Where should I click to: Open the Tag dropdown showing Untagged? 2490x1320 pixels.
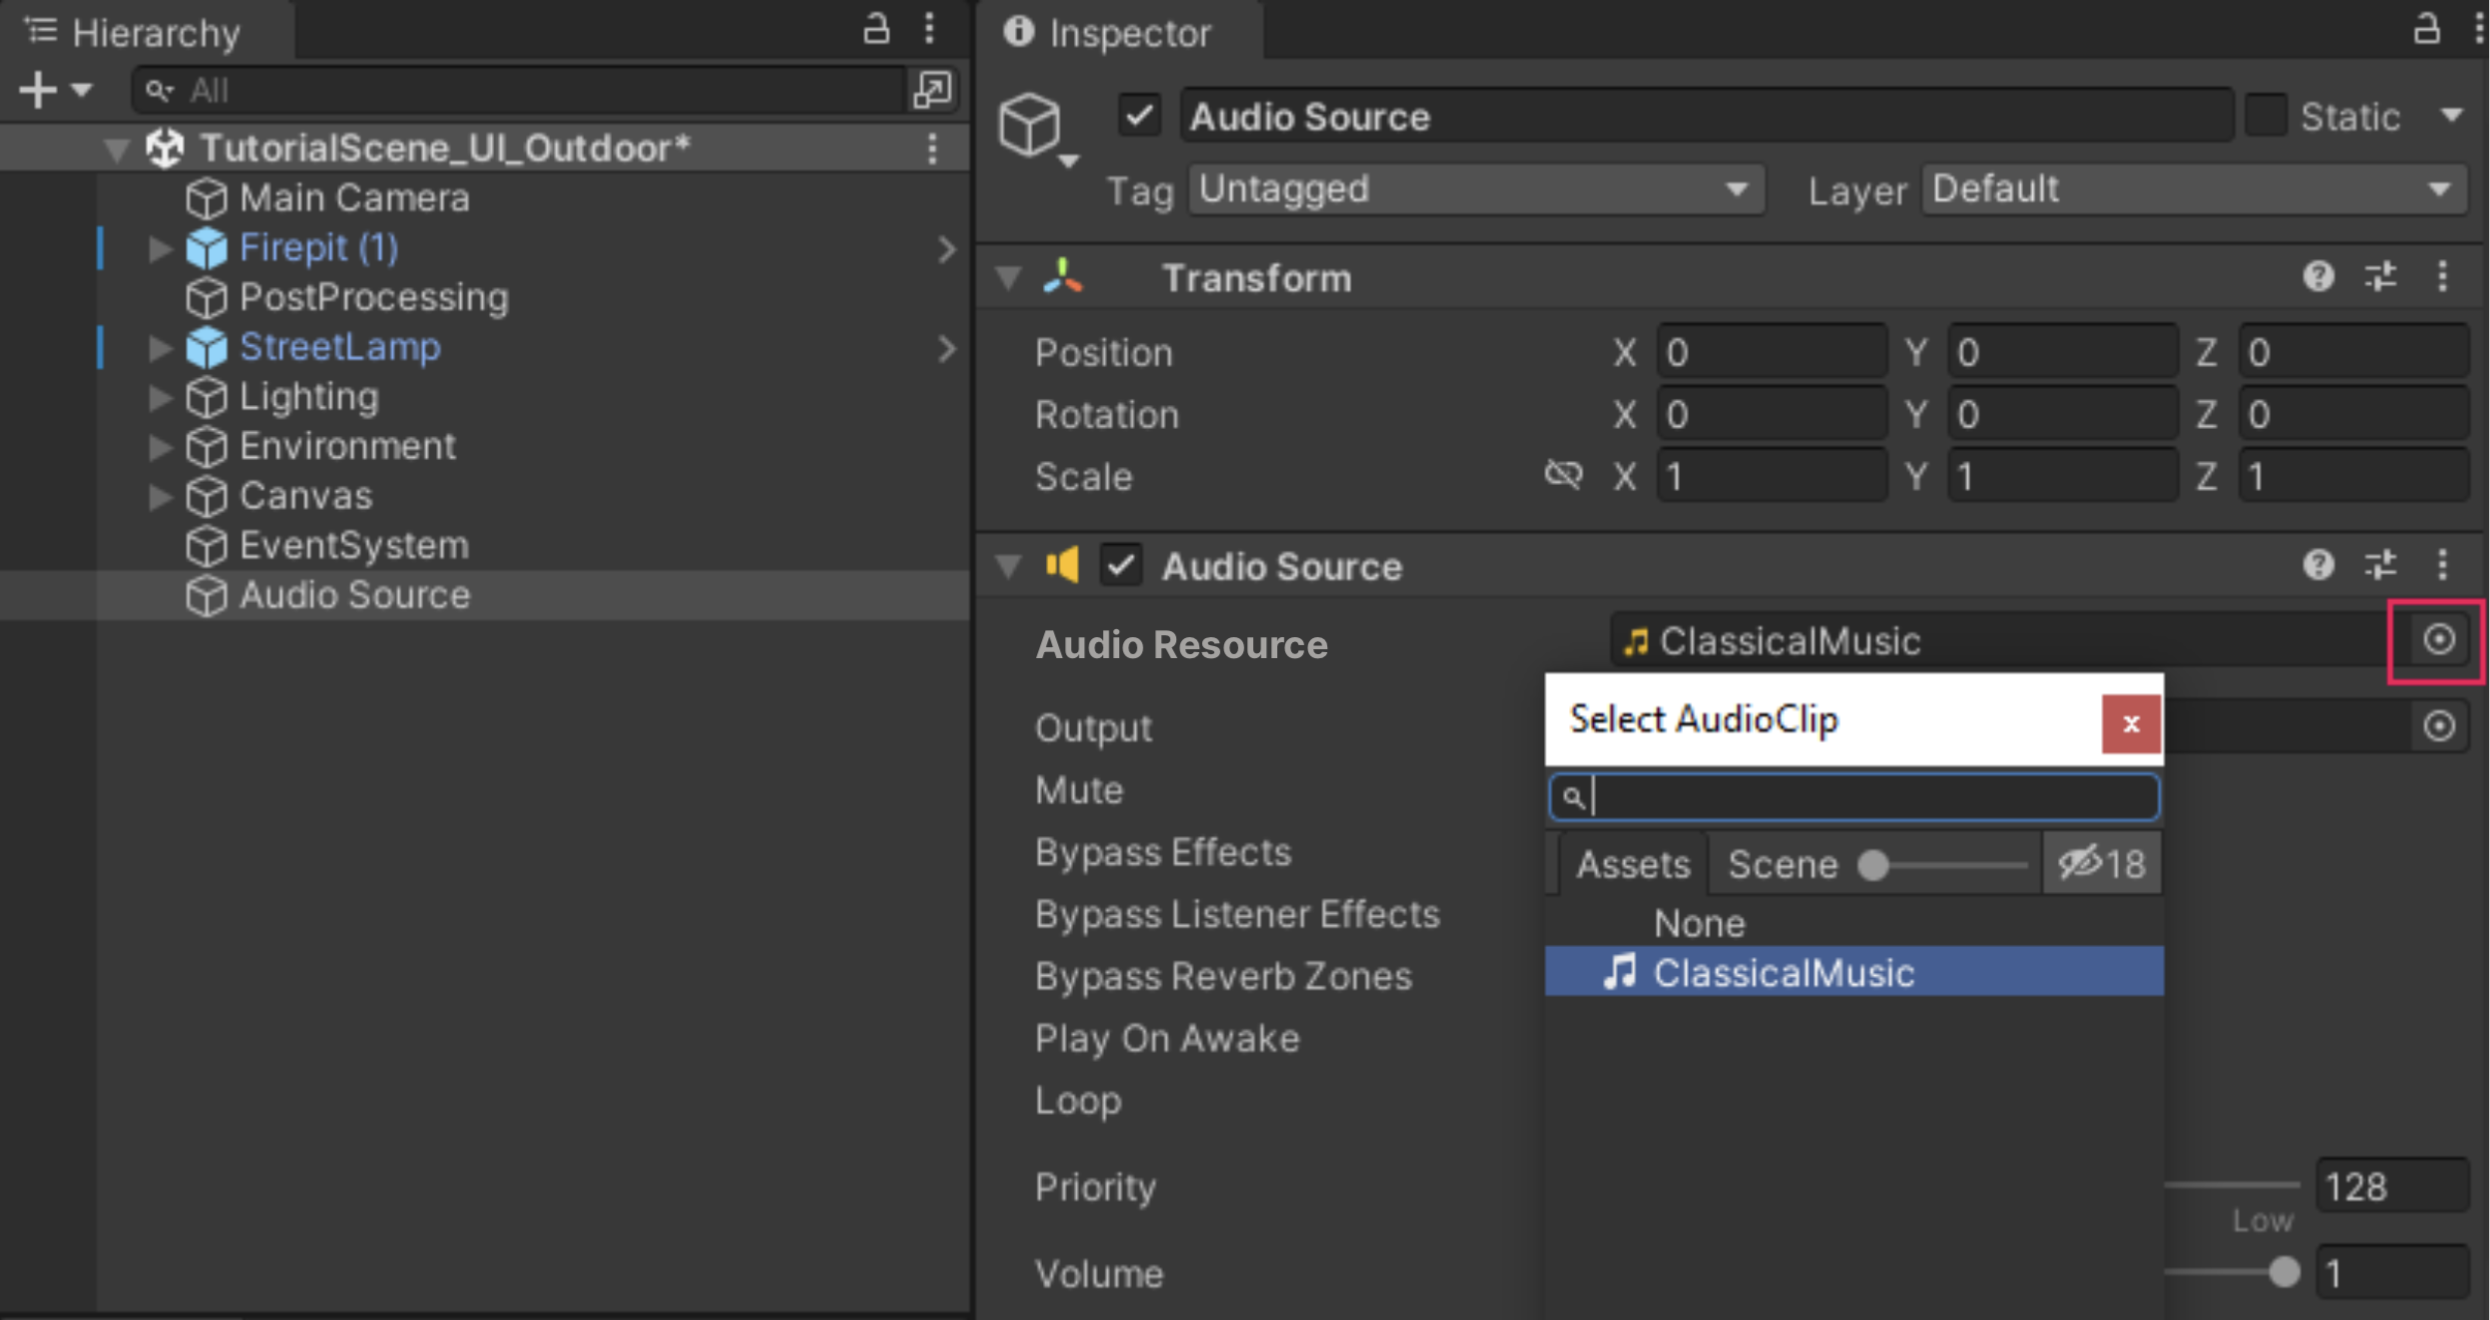tap(1475, 190)
